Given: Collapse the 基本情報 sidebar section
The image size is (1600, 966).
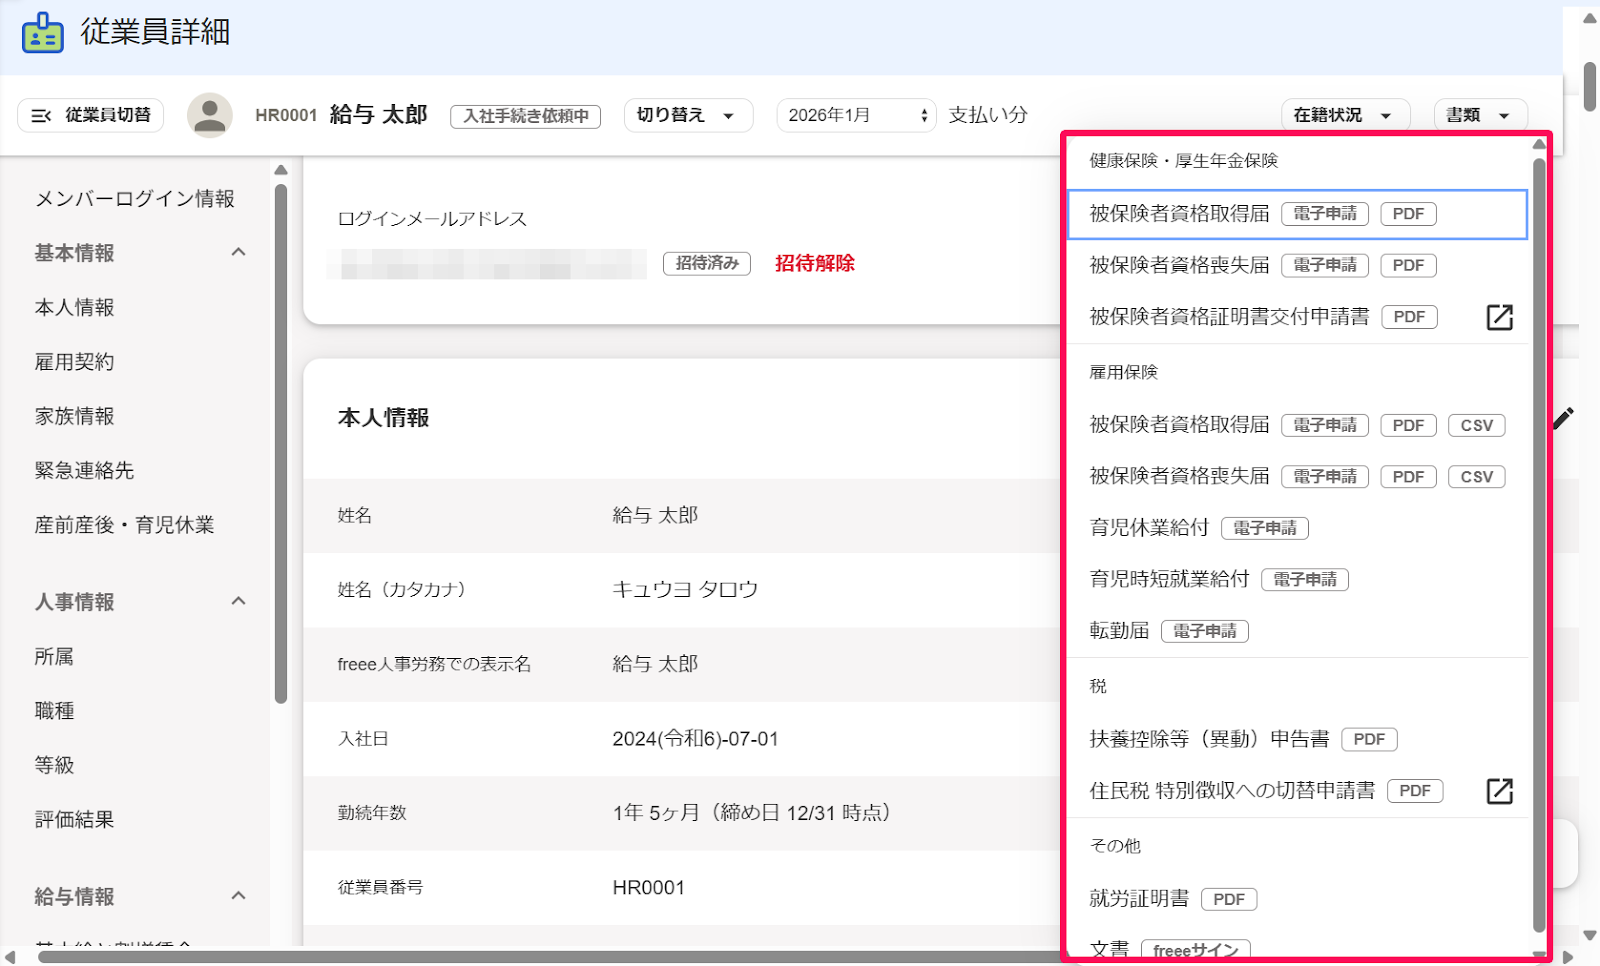Looking at the screenshot, I should [239, 252].
